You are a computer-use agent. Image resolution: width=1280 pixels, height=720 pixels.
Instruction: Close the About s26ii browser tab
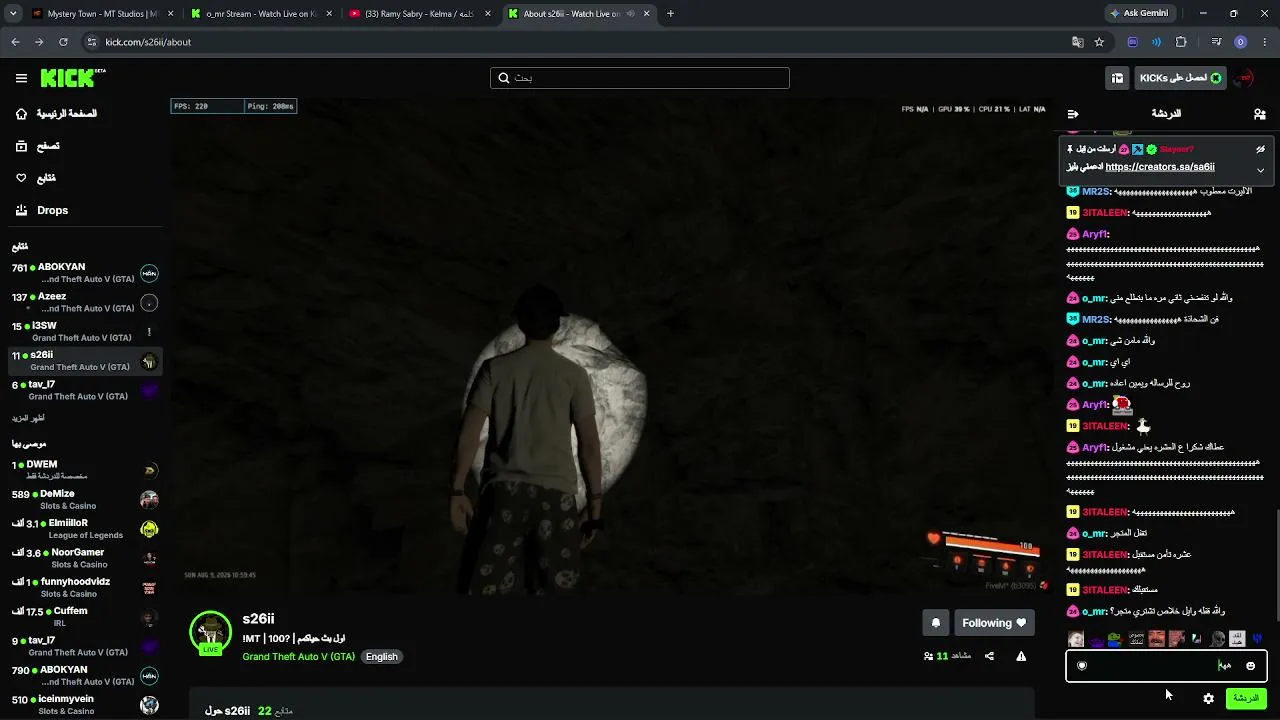[x=646, y=14]
